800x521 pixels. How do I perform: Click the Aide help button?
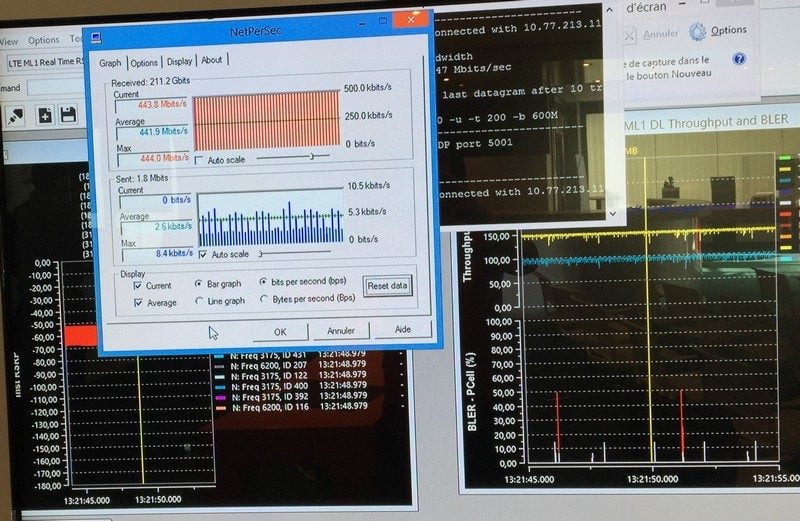coord(403,329)
